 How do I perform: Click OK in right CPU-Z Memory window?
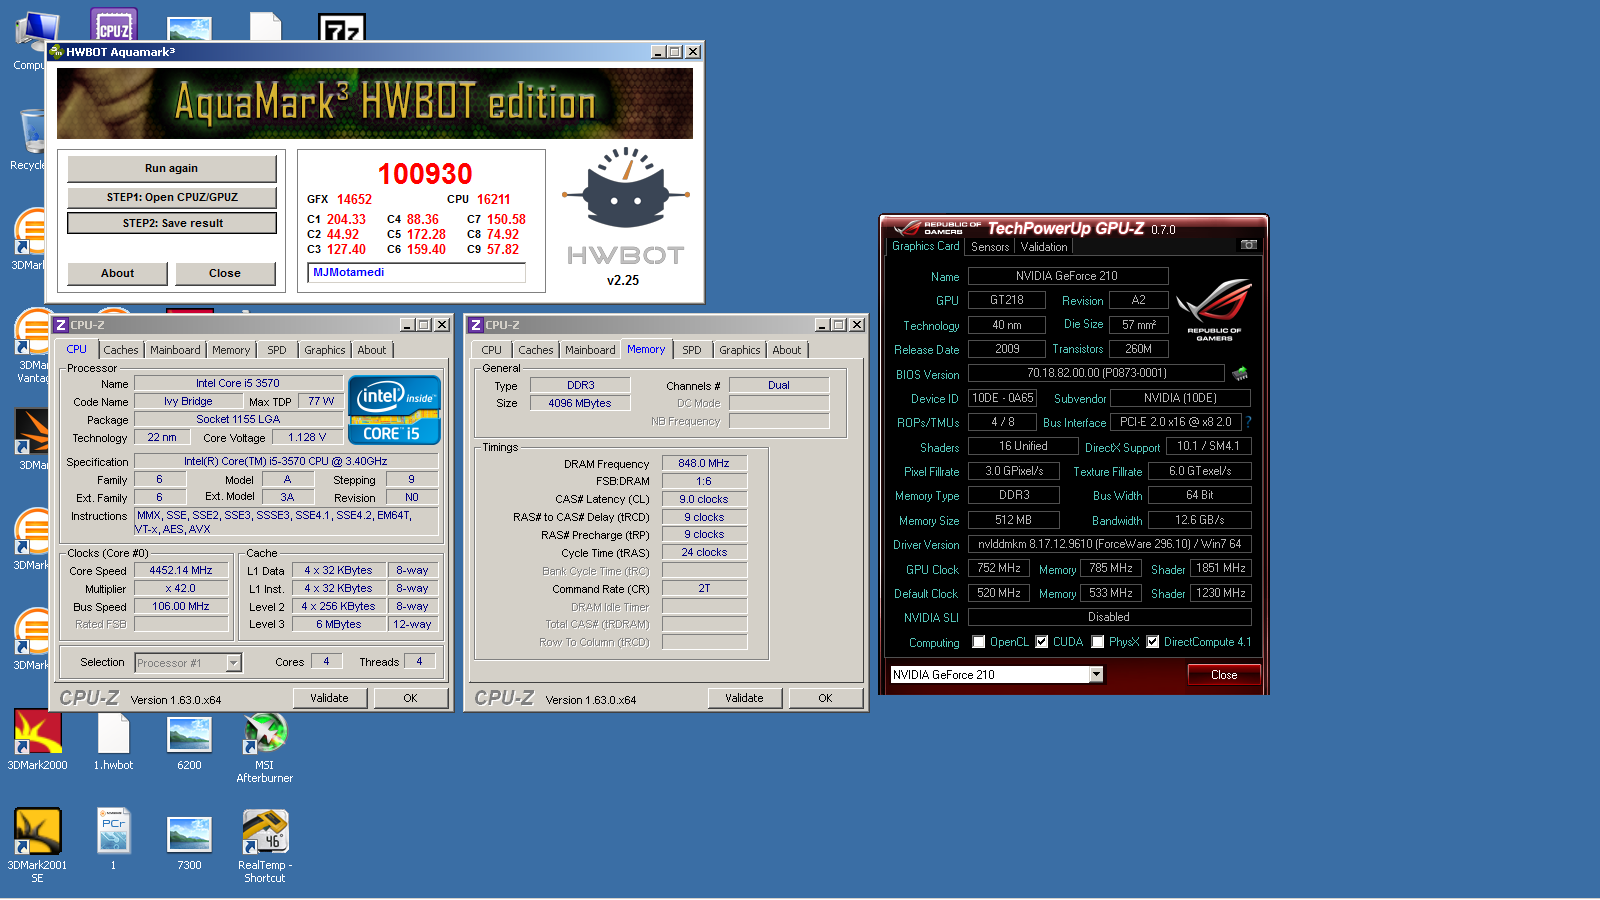tap(825, 698)
